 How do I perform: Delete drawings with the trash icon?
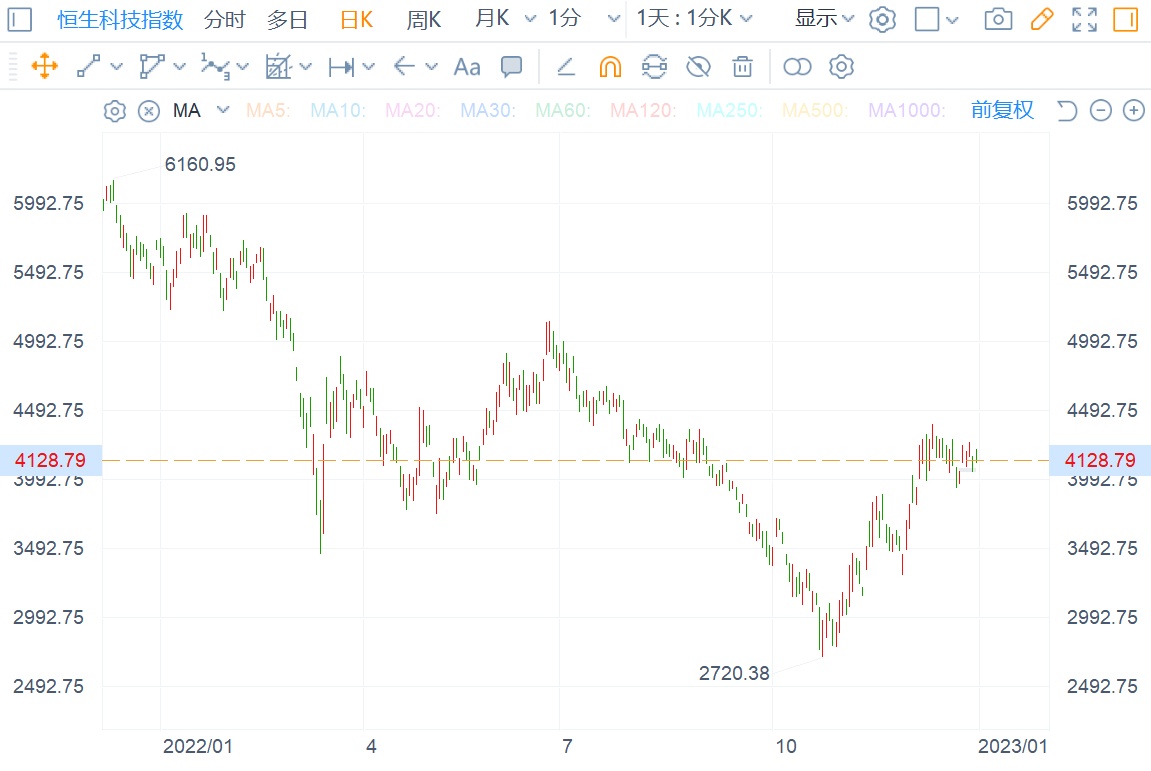742,67
